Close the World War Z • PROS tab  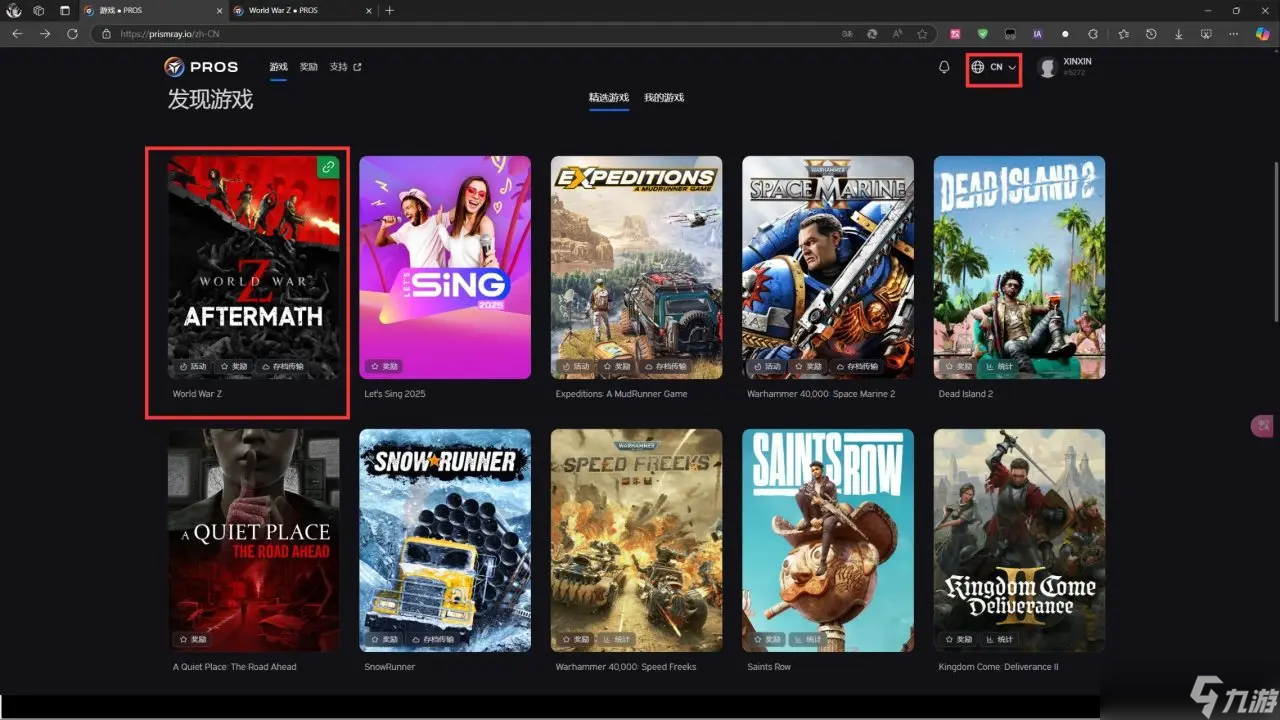368,10
